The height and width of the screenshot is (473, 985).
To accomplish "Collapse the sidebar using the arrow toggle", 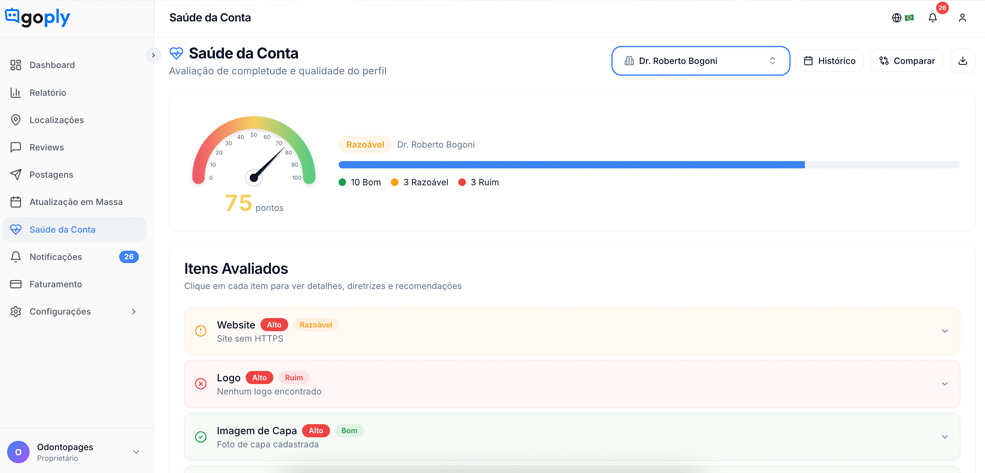I will point(153,55).
